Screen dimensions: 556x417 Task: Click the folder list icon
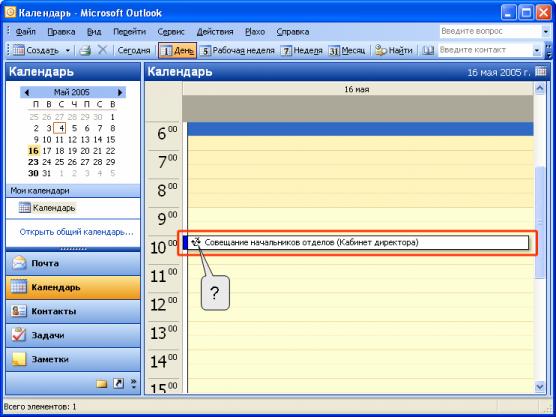click(x=102, y=384)
